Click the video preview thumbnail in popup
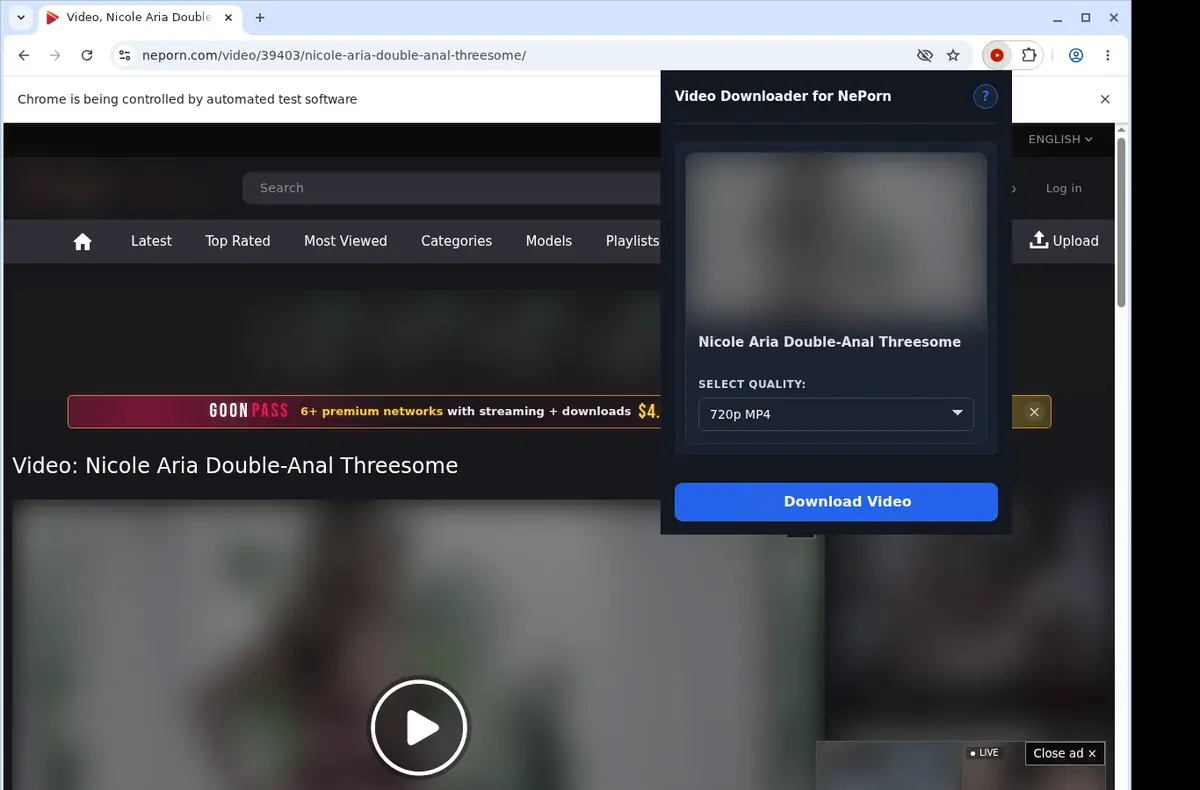Screen dimensions: 1200x790 (836, 236)
